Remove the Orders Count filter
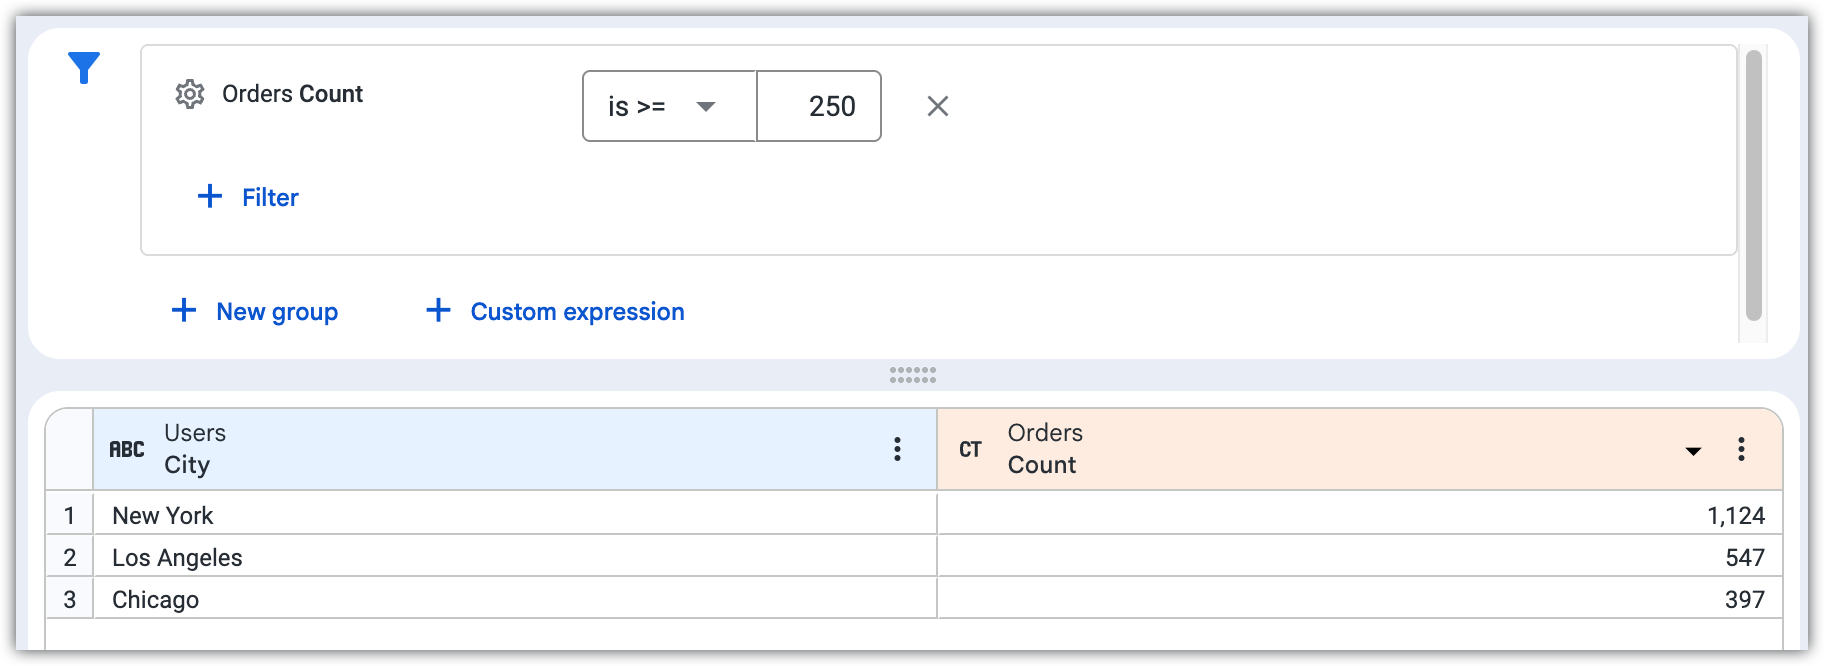 point(937,106)
